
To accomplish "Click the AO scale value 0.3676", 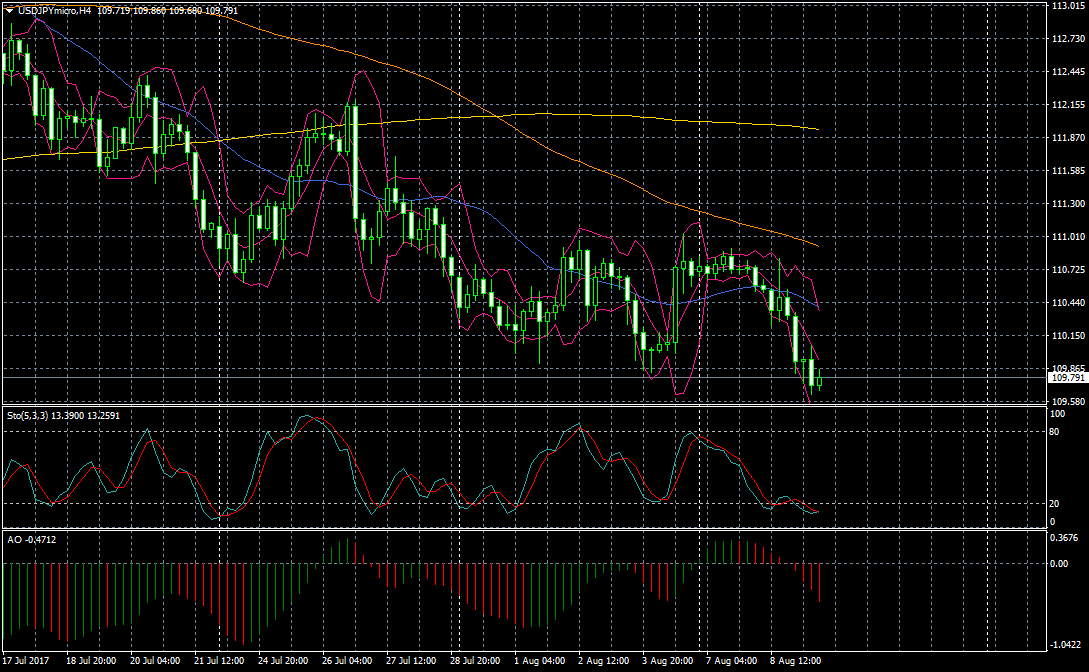I will tap(1065, 539).
